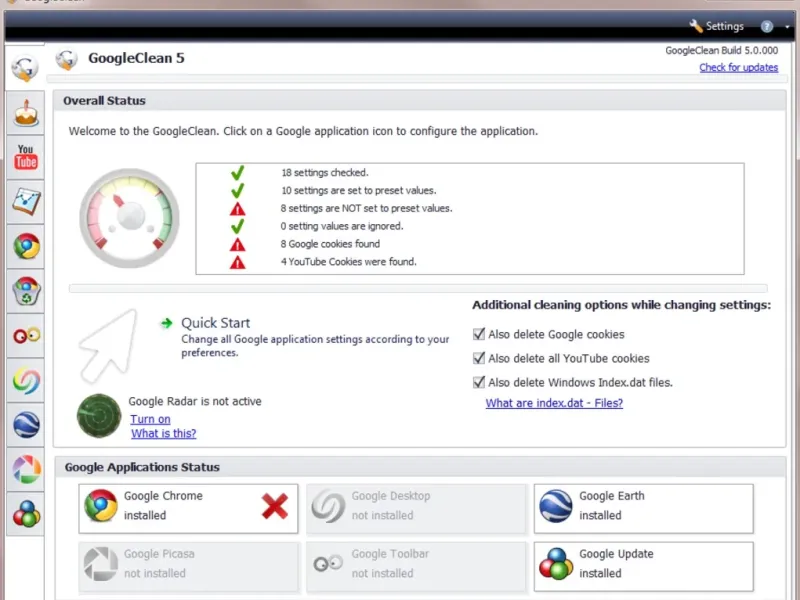
Task: Click the green Google Radar icon
Action: 99,415
